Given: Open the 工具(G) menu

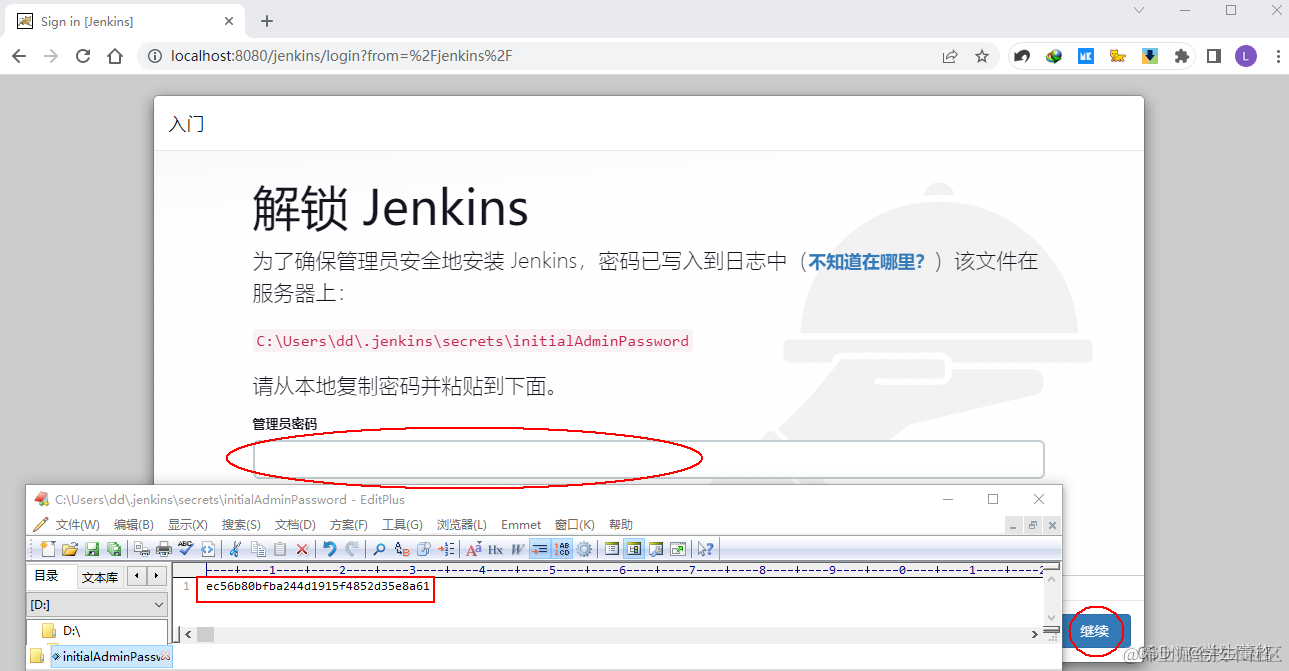Looking at the screenshot, I should coord(402,525).
